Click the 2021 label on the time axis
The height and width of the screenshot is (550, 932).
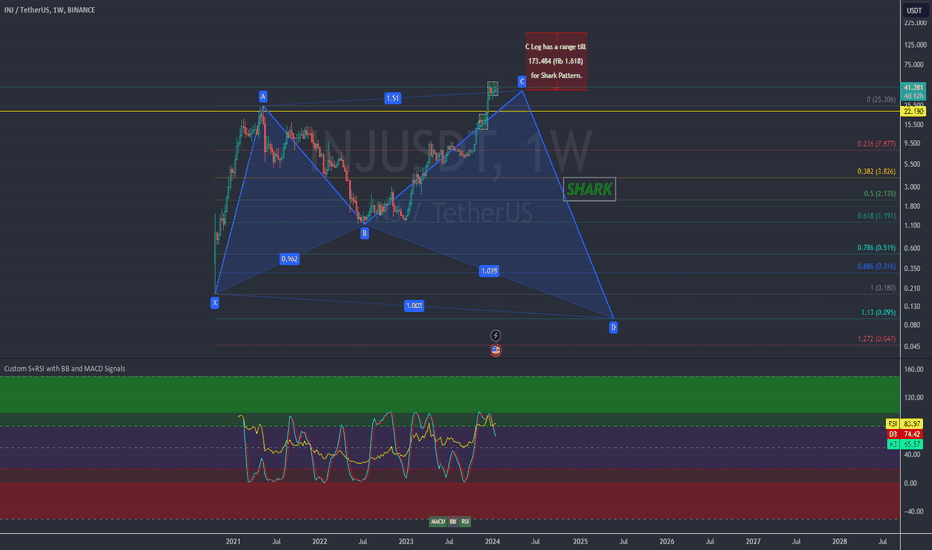pyautogui.click(x=233, y=541)
